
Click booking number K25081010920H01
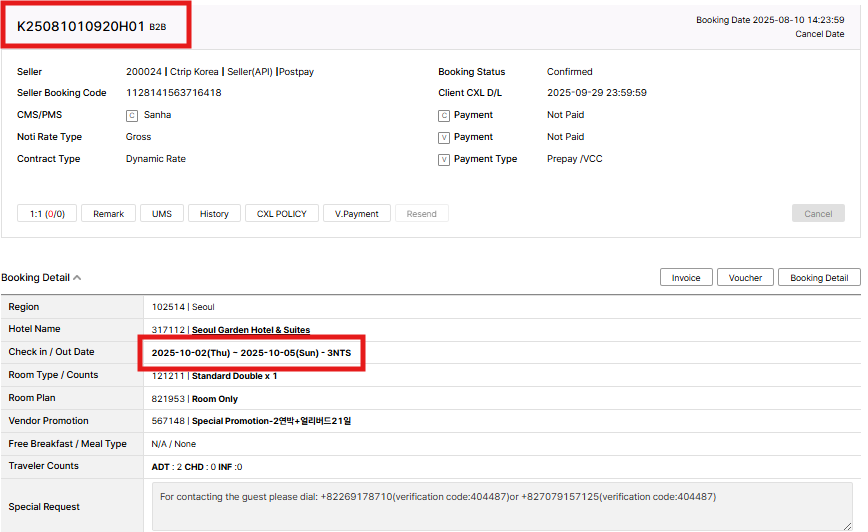tap(81, 26)
